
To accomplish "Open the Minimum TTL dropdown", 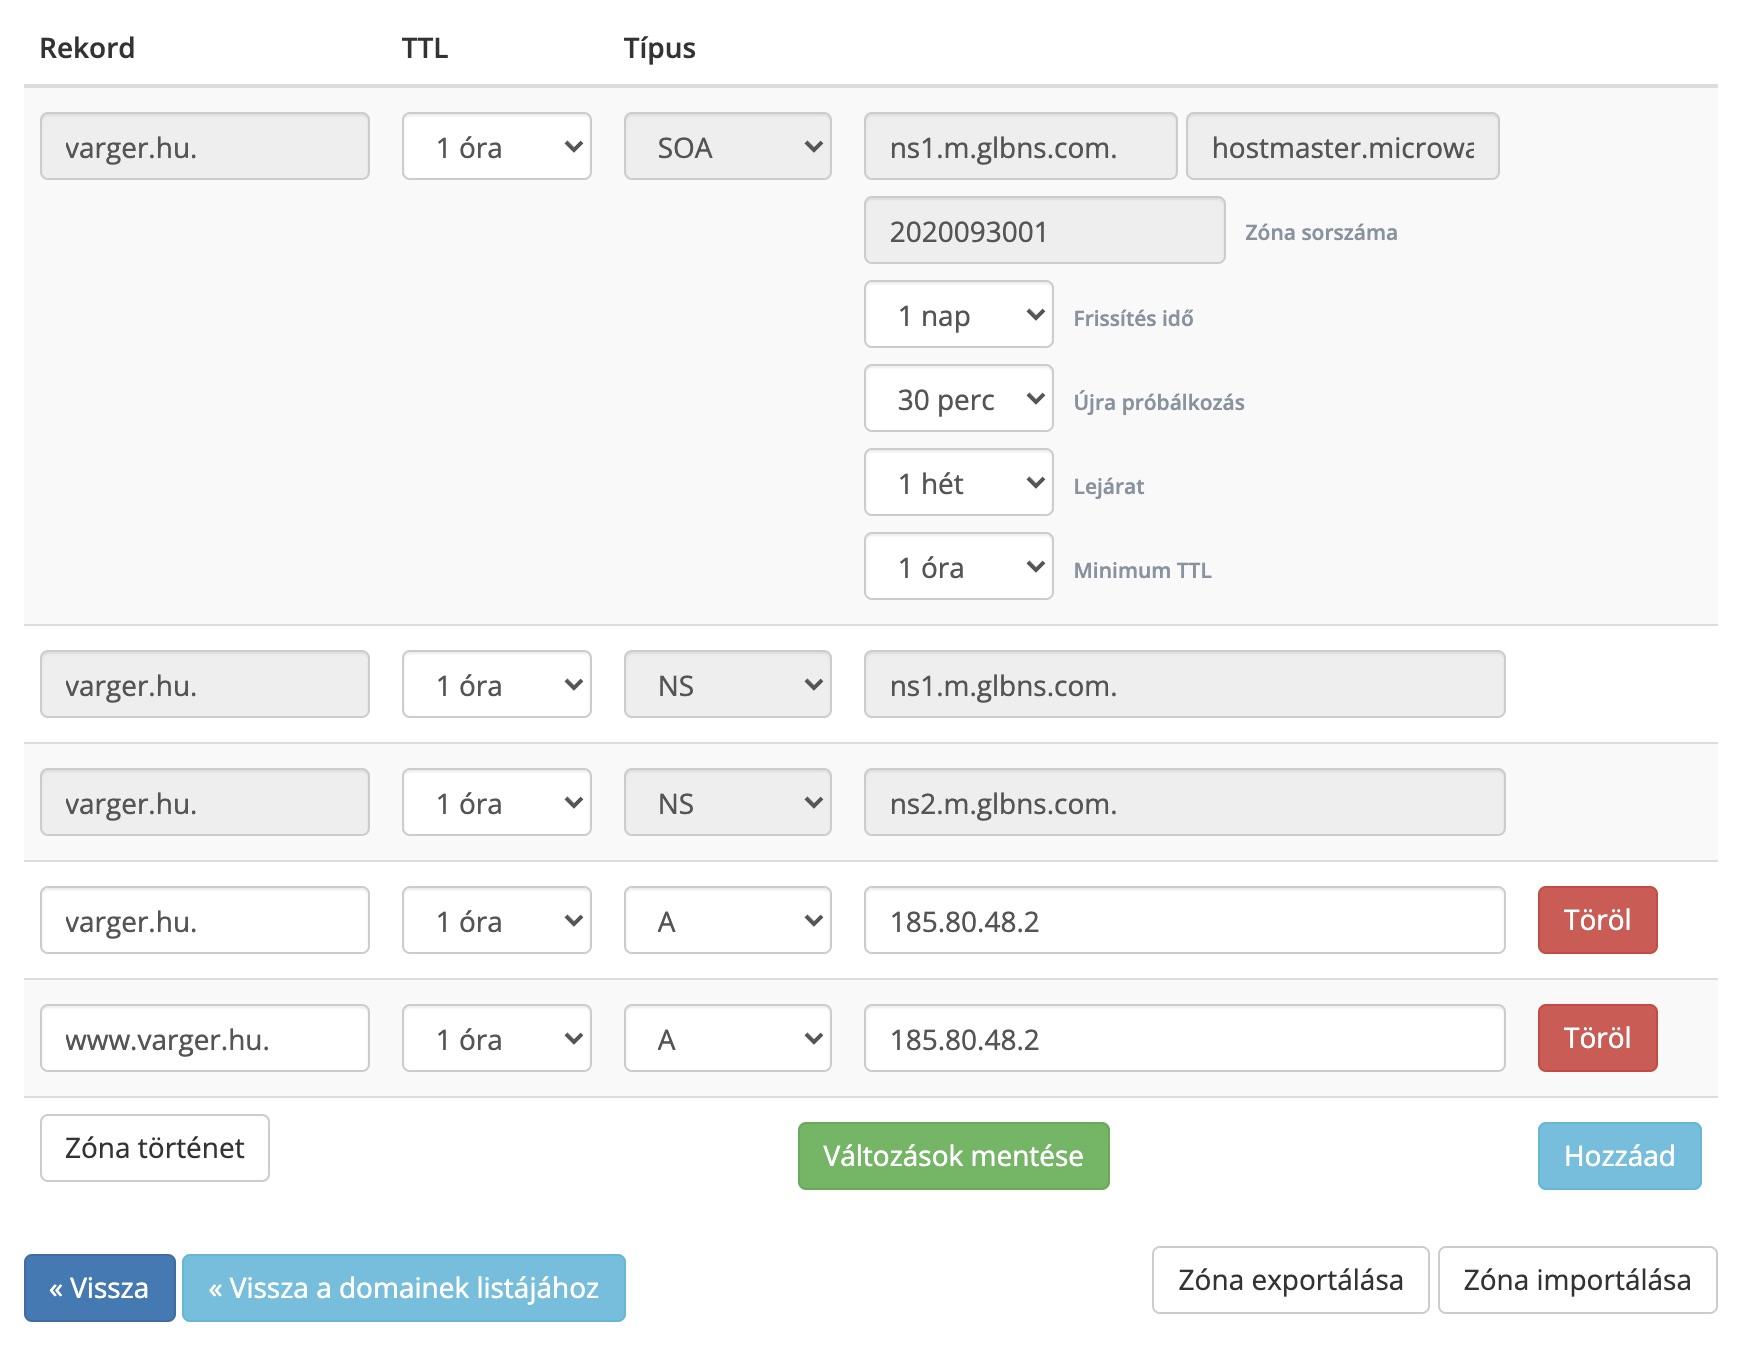I will coord(958,567).
